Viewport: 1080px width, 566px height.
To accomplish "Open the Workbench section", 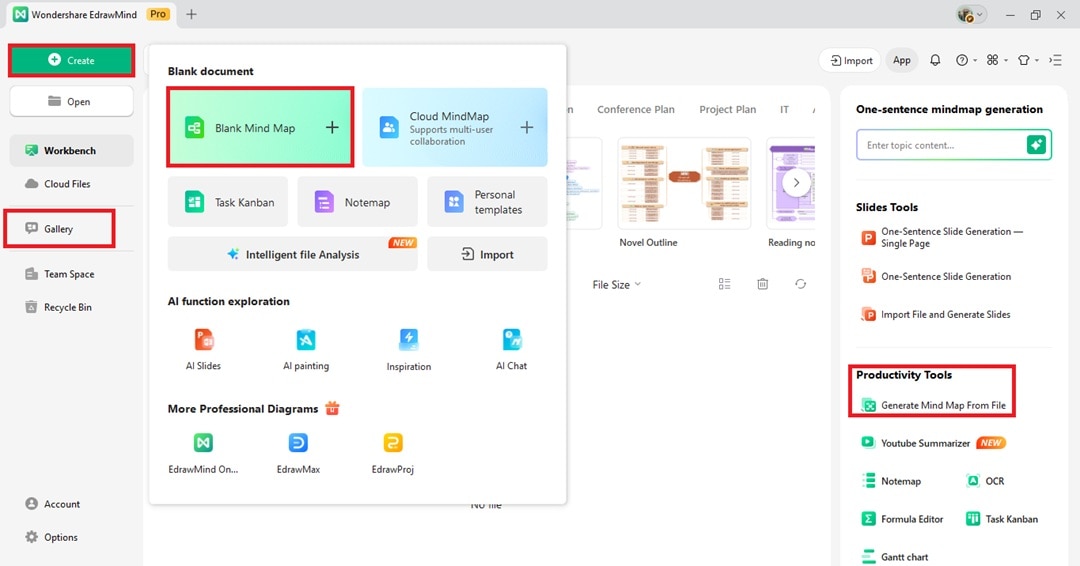I will click(72, 150).
